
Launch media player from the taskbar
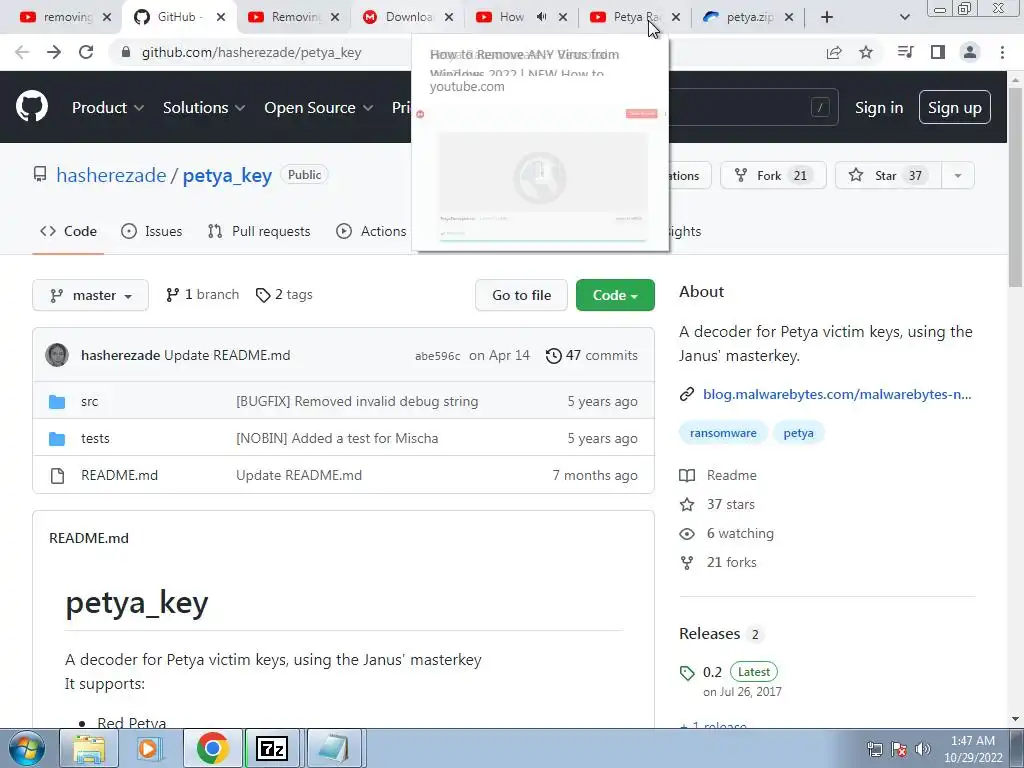(x=150, y=748)
